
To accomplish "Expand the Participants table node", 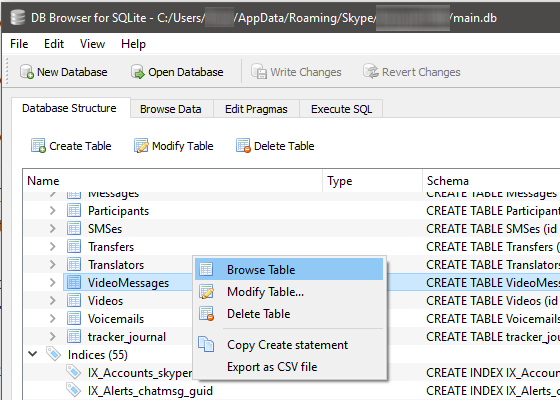I will [52, 211].
